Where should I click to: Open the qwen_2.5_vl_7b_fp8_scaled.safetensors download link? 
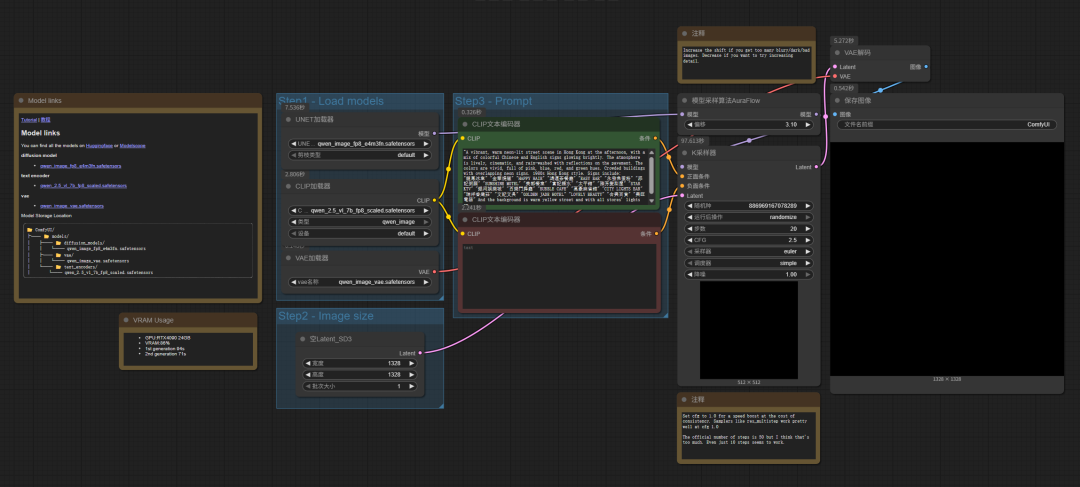83,186
